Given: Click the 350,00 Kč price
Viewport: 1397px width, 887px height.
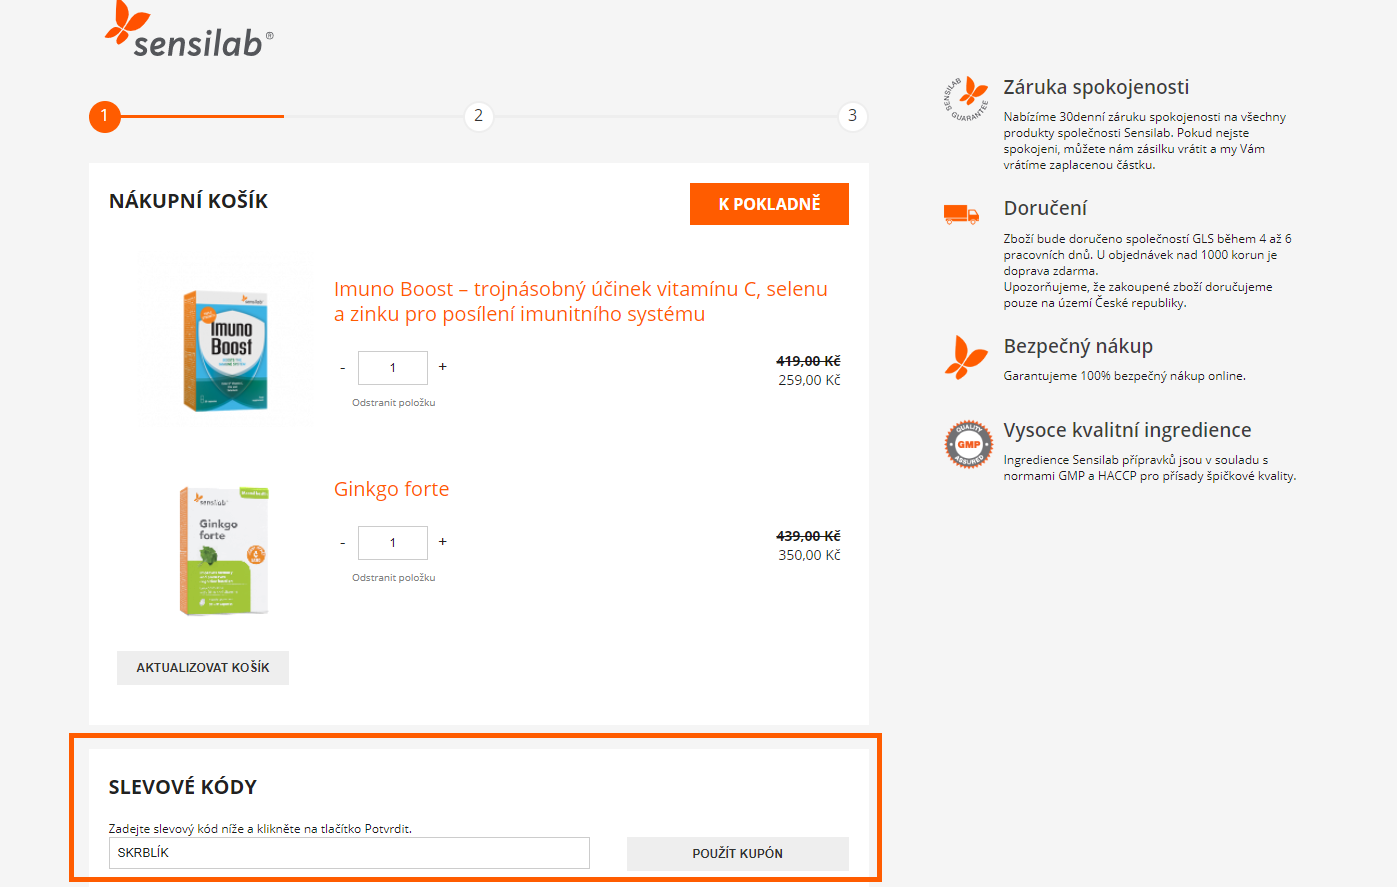Looking at the screenshot, I should pos(809,555).
